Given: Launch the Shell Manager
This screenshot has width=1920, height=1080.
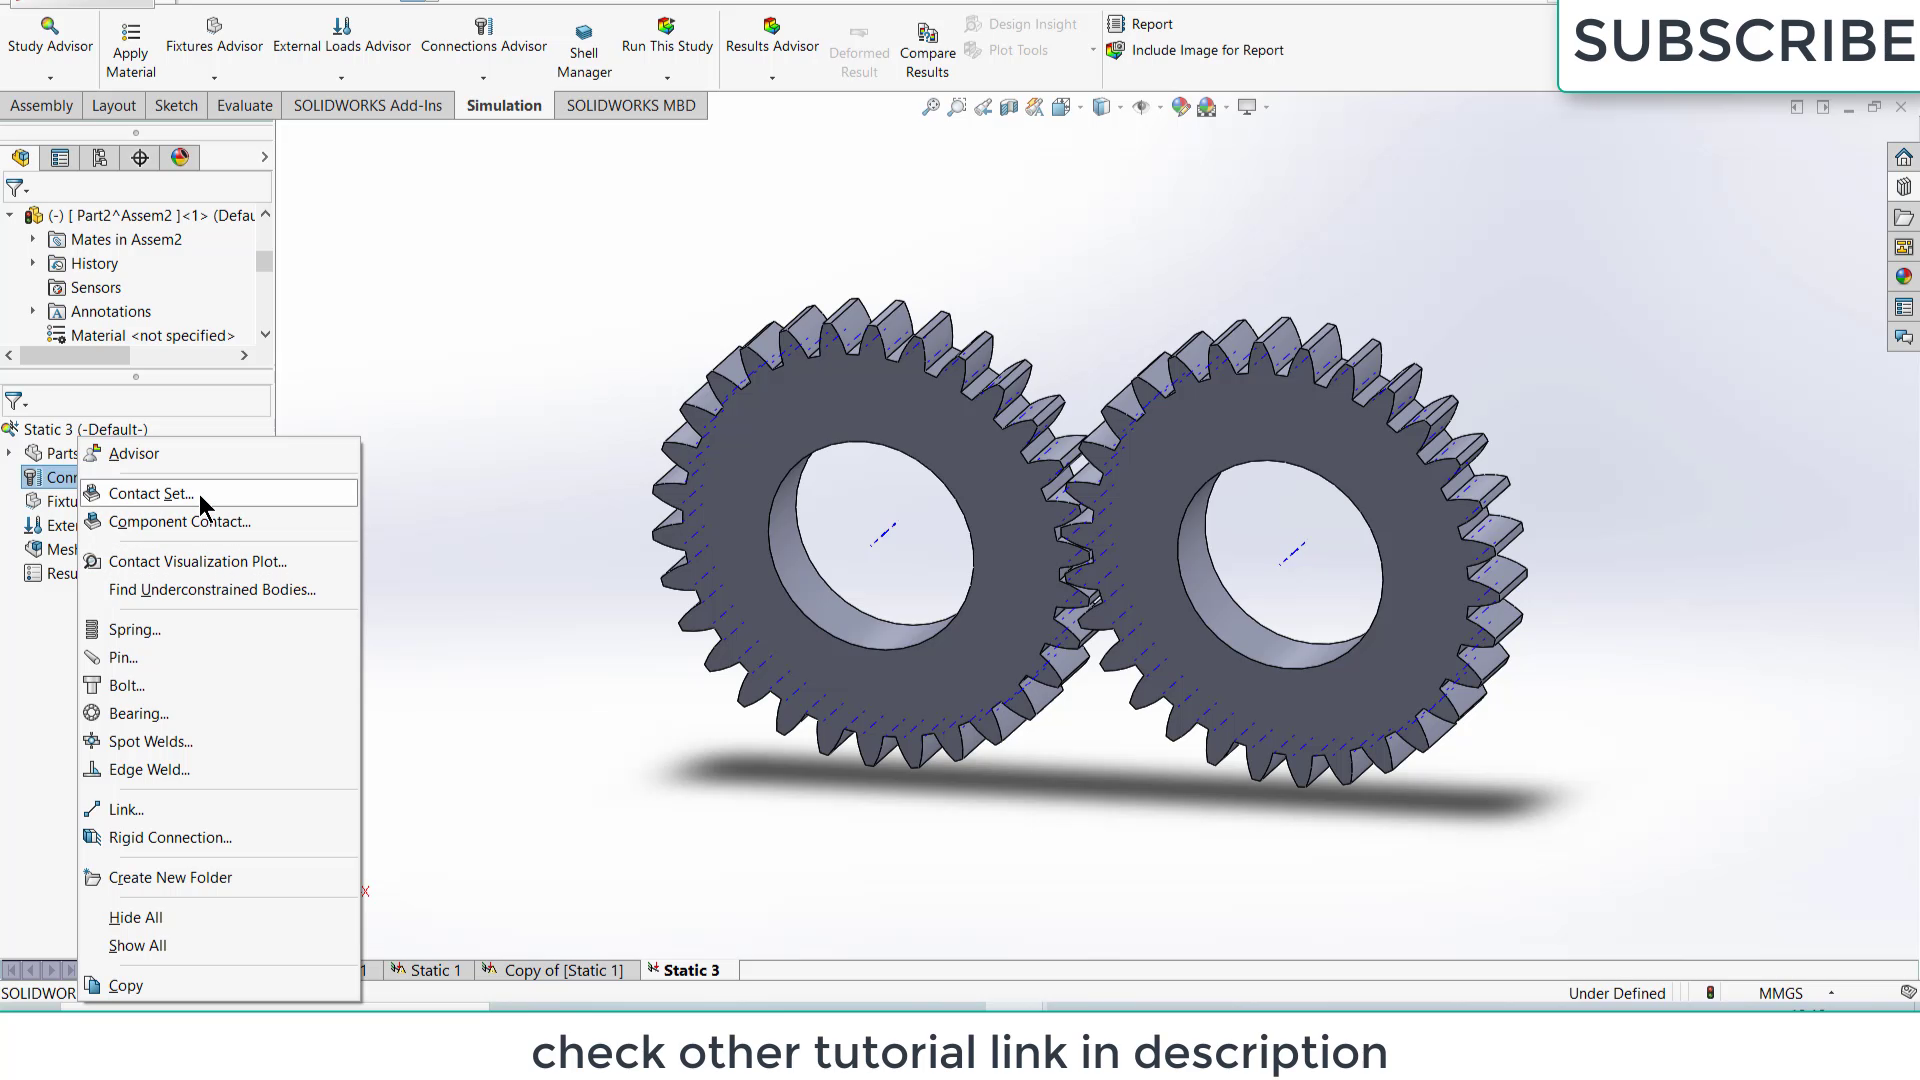Looking at the screenshot, I should point(583,46).
